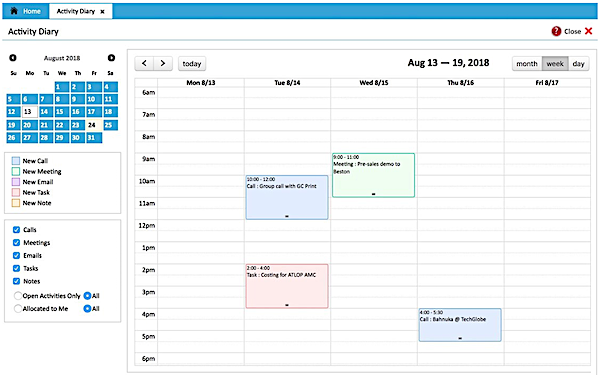This screenshot has height=375, width=600.
Task: Select August 28 in mini calendar
Action: [x=46, y=138]
